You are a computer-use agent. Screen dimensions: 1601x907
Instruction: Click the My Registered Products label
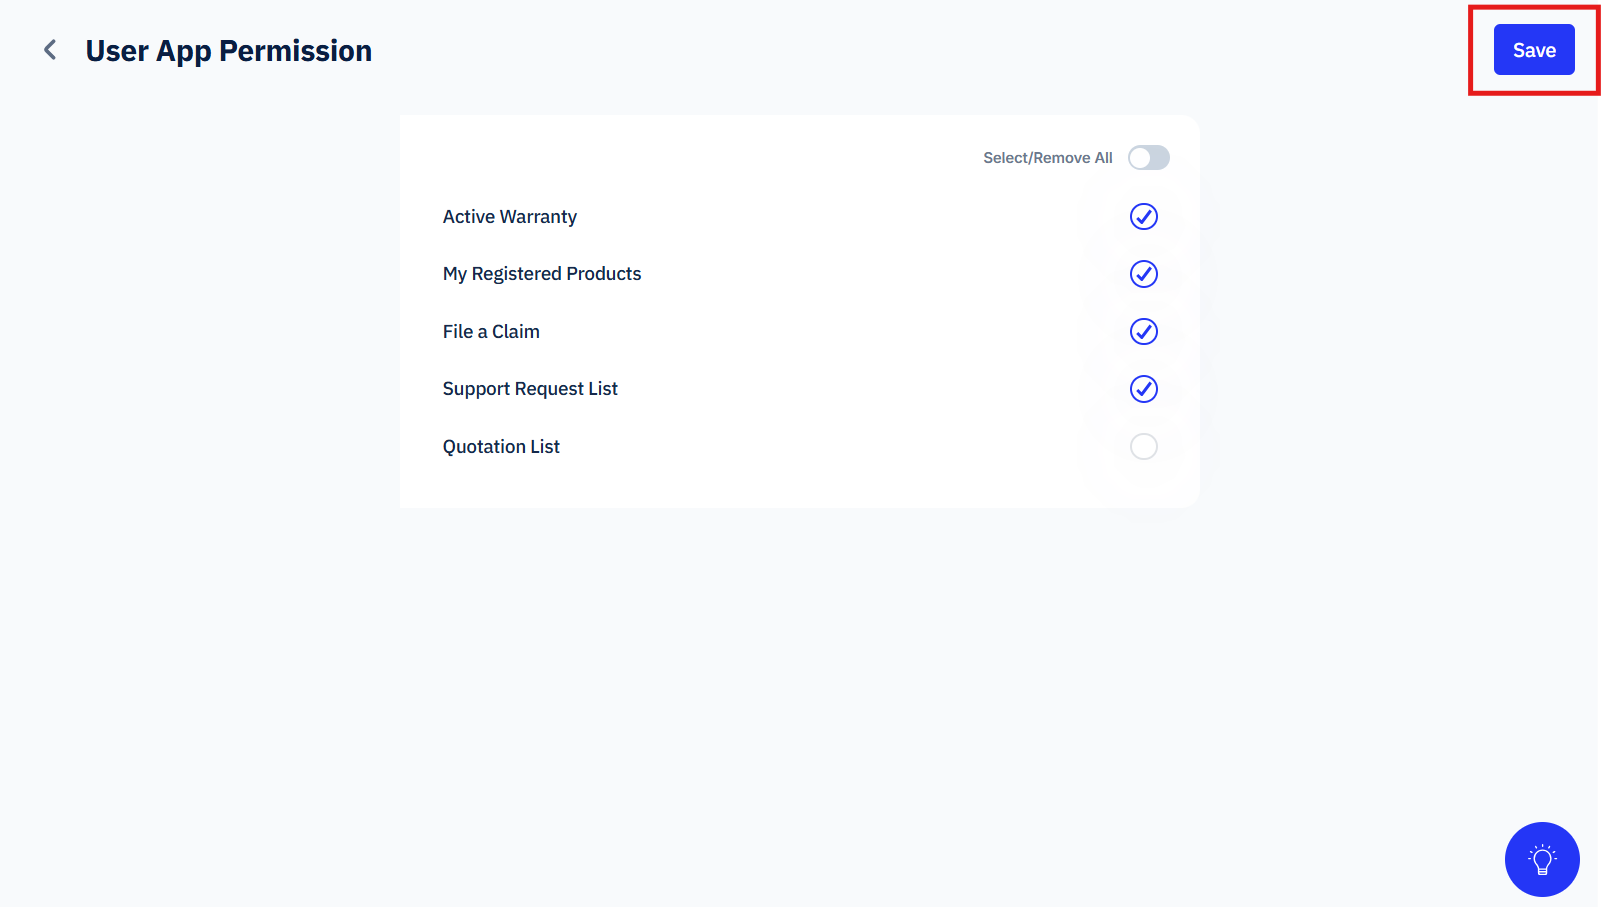[542, 274]
